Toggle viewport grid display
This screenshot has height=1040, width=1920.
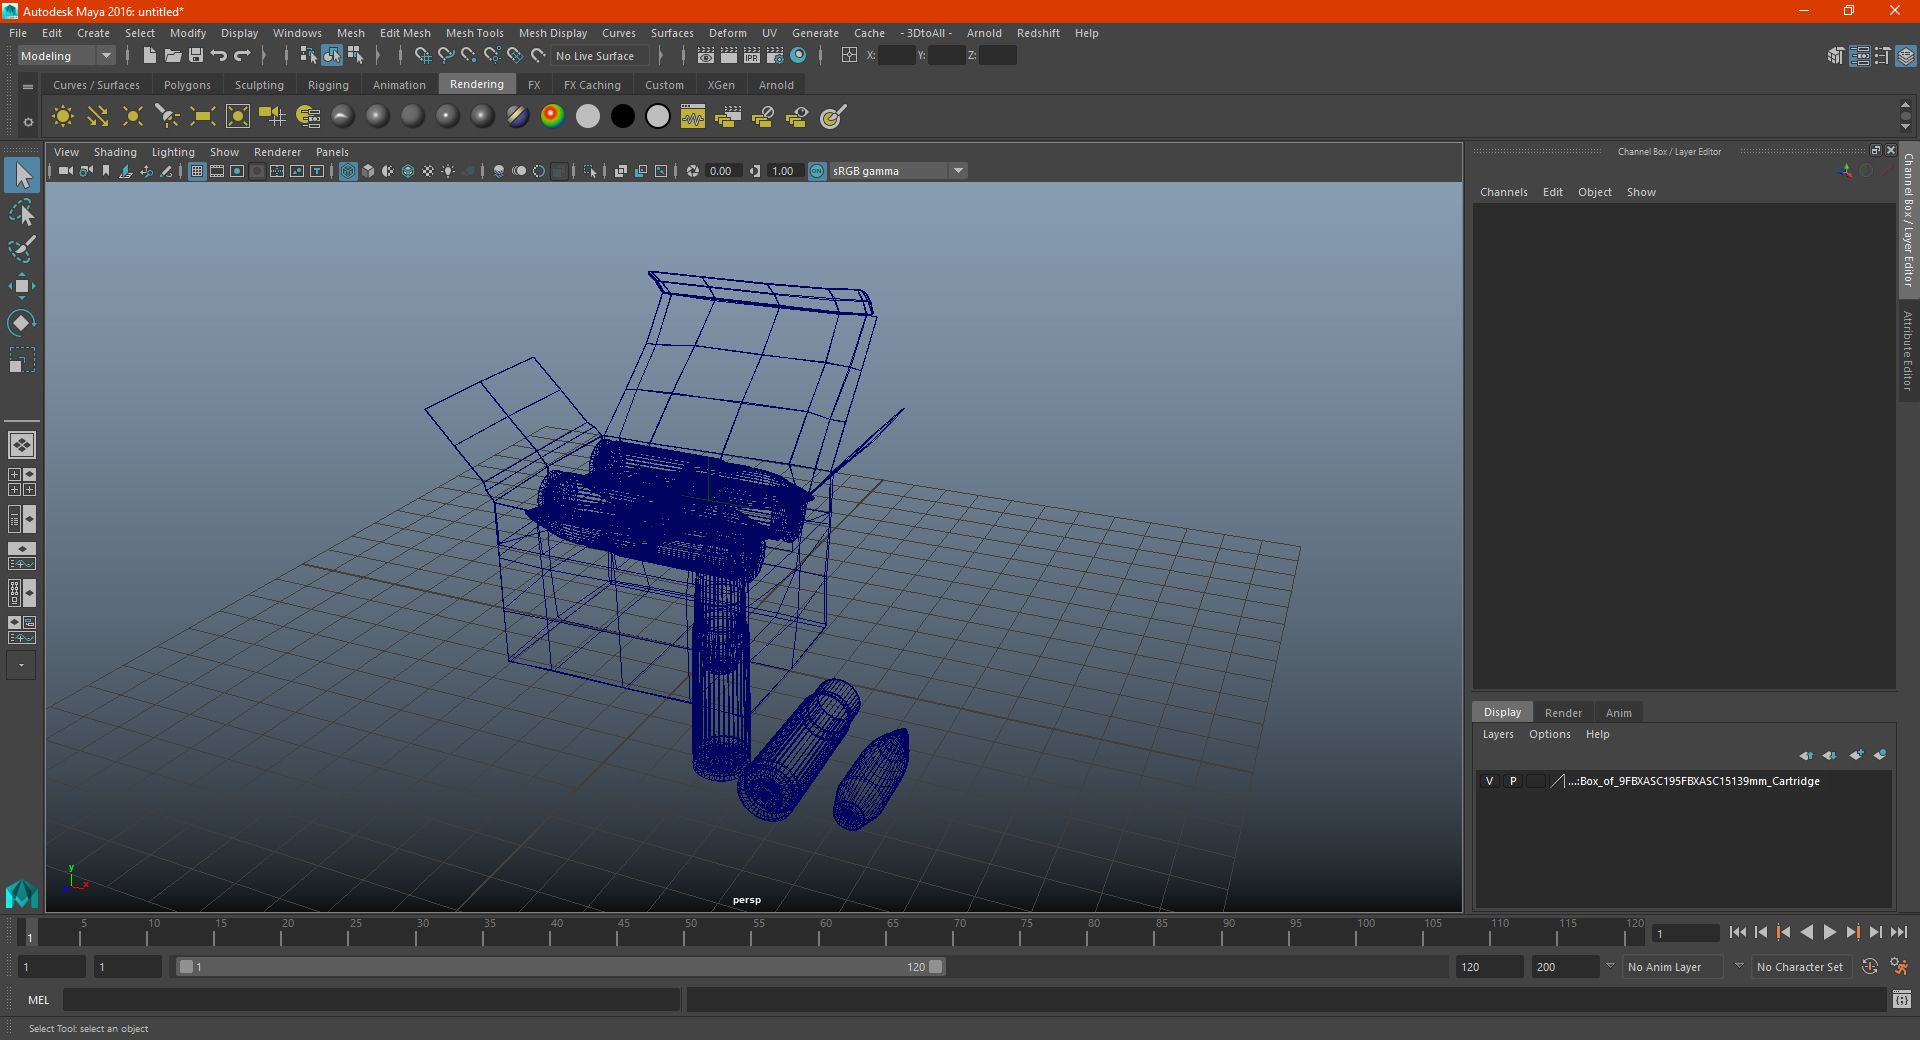pyautogui.click(x=197, y=171)
